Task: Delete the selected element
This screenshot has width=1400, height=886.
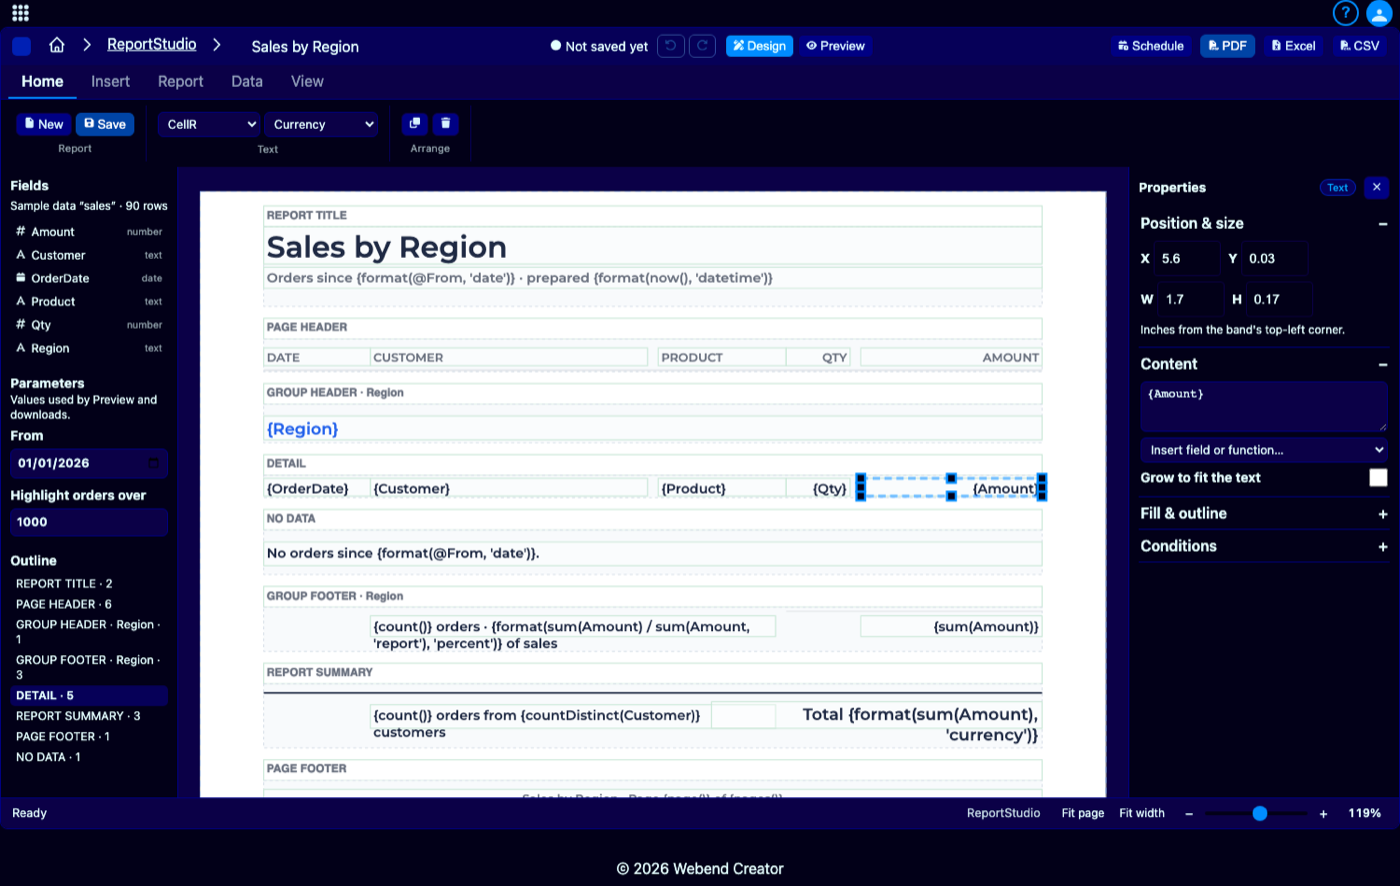Action: click(446, 123)
